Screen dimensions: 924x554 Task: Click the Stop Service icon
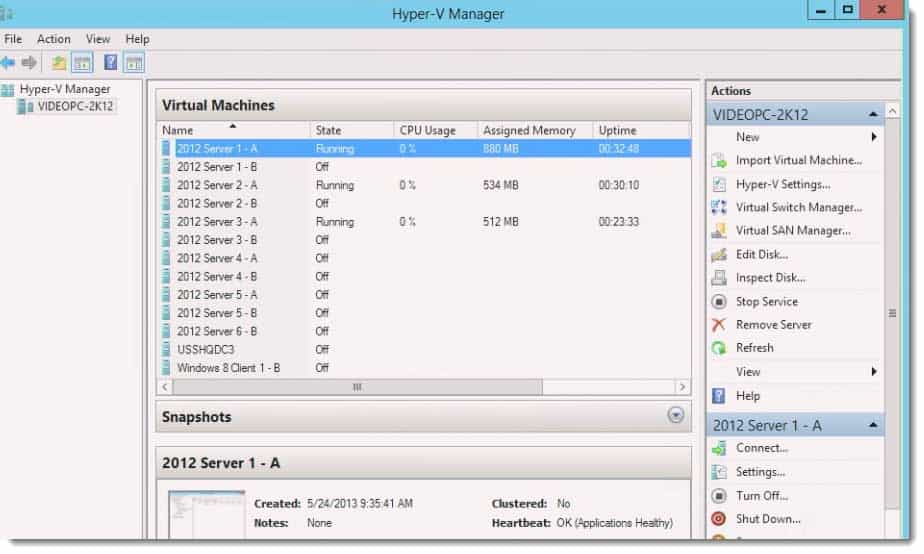719,302
